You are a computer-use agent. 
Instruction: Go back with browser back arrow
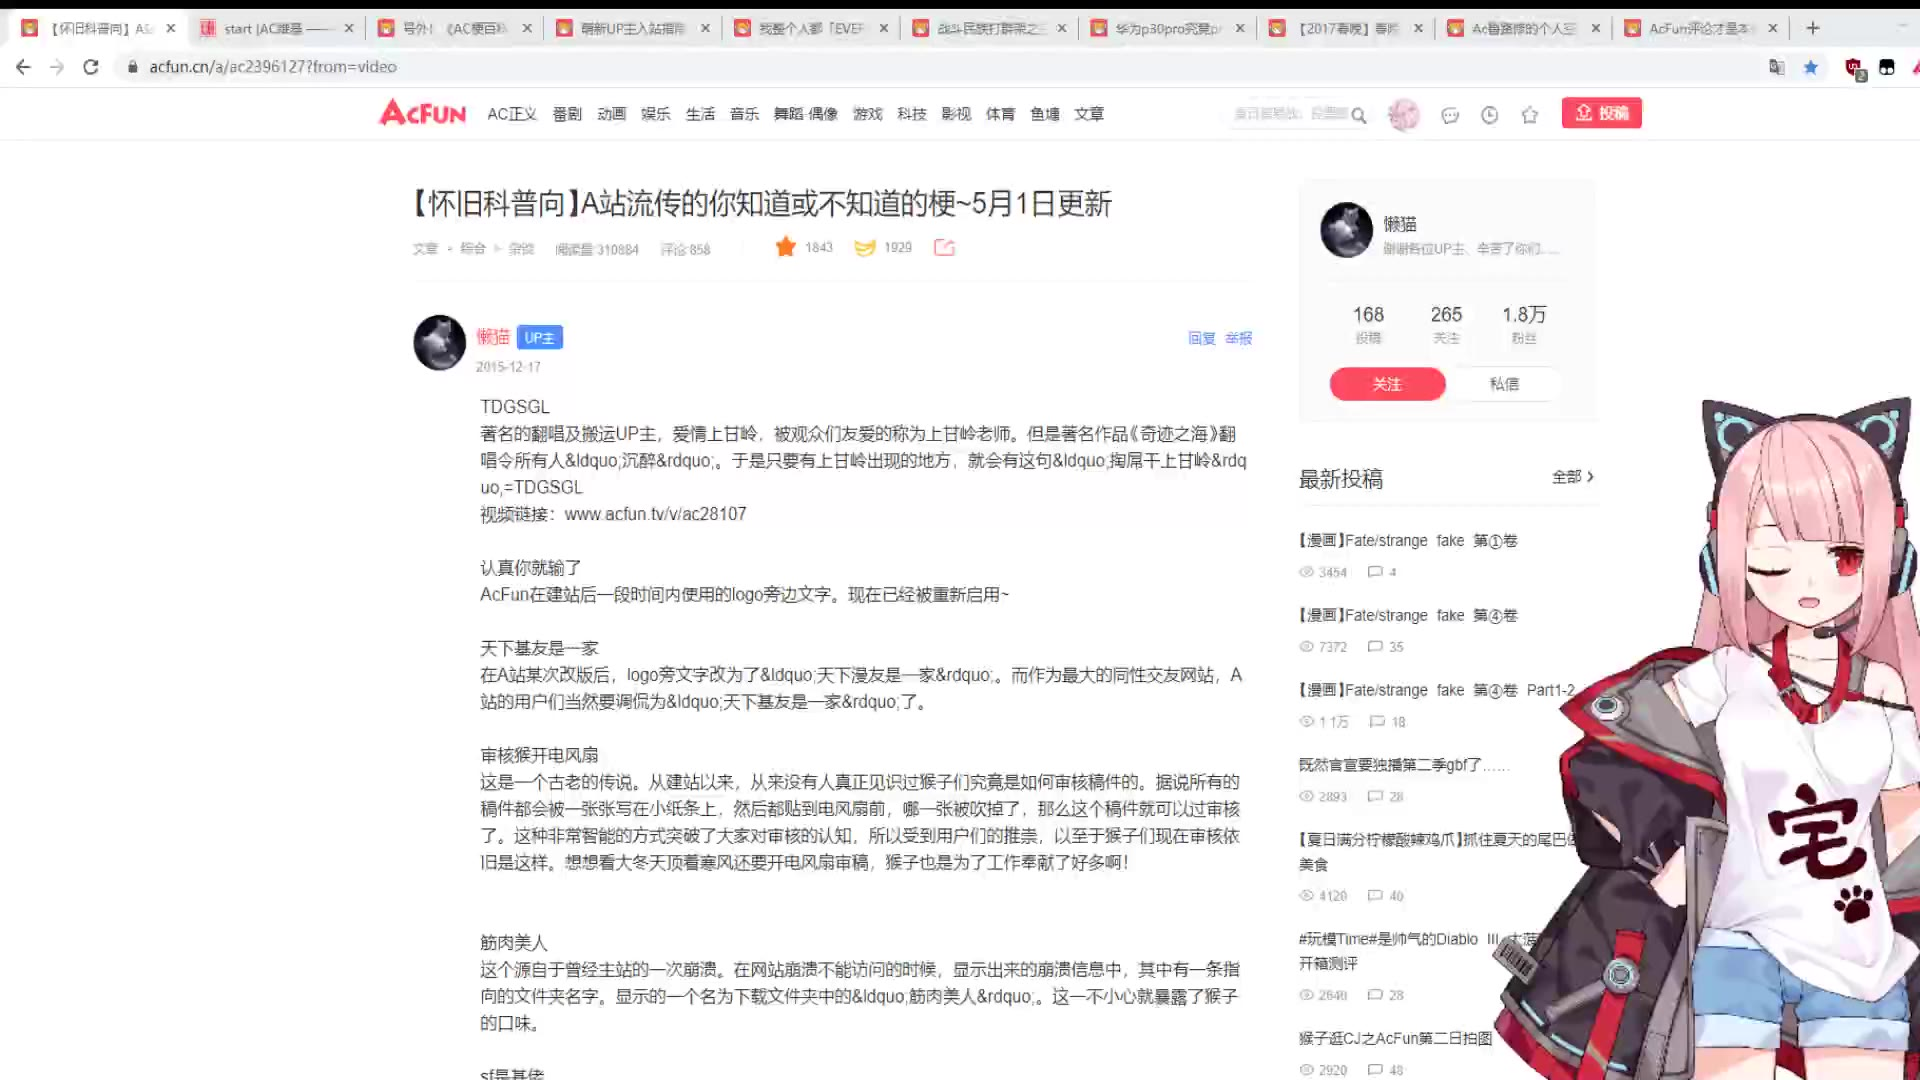click(23, 67)
